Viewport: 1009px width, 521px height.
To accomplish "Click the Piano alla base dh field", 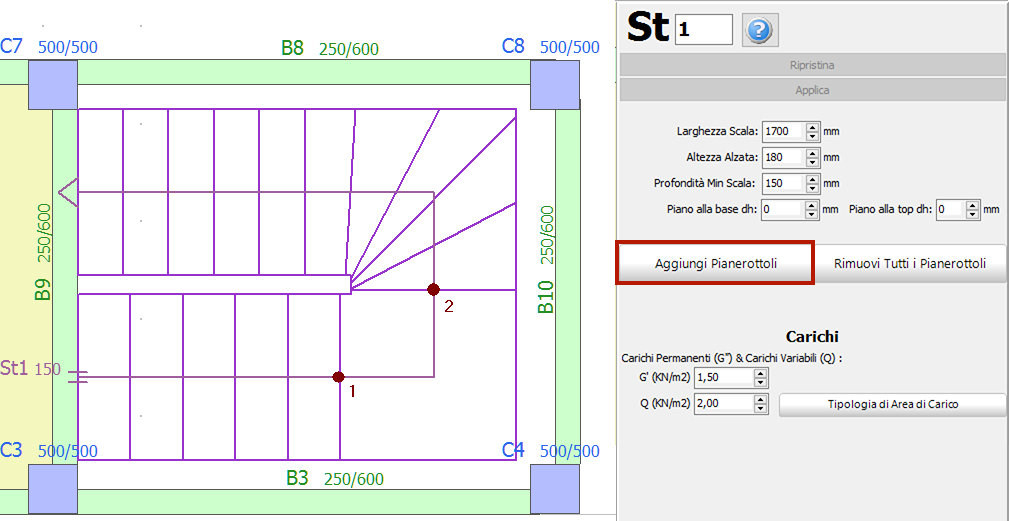I will tap(782, 209).
